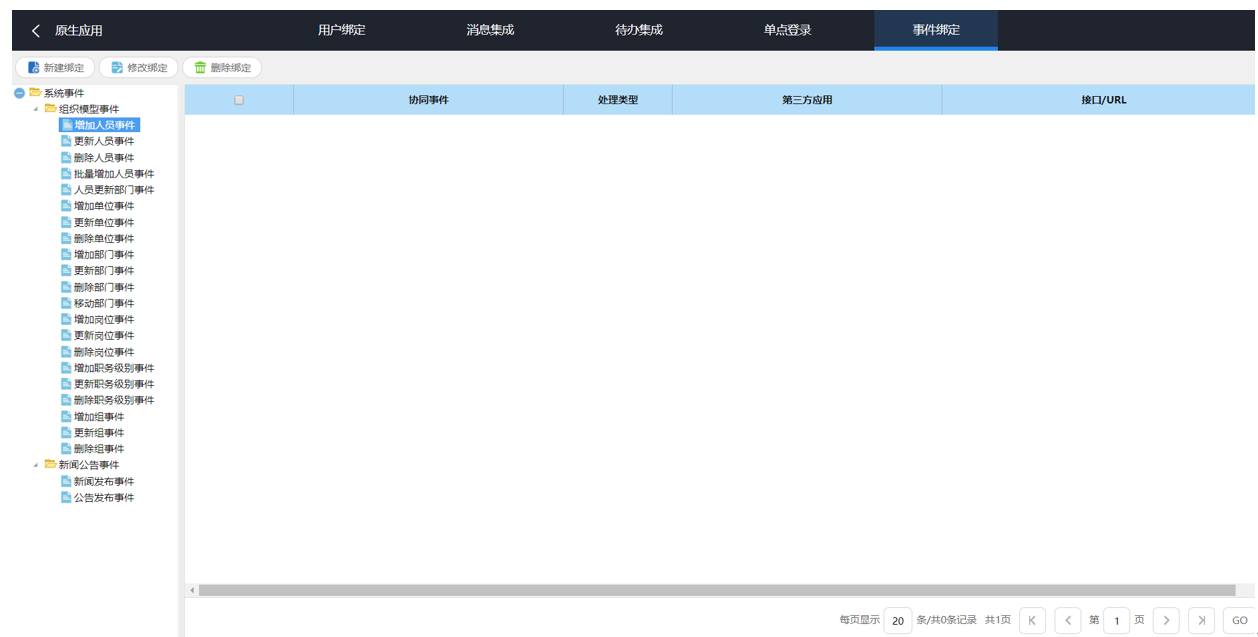
Task: Select 删除部门事件 in the tree
Action: [104, 287]
